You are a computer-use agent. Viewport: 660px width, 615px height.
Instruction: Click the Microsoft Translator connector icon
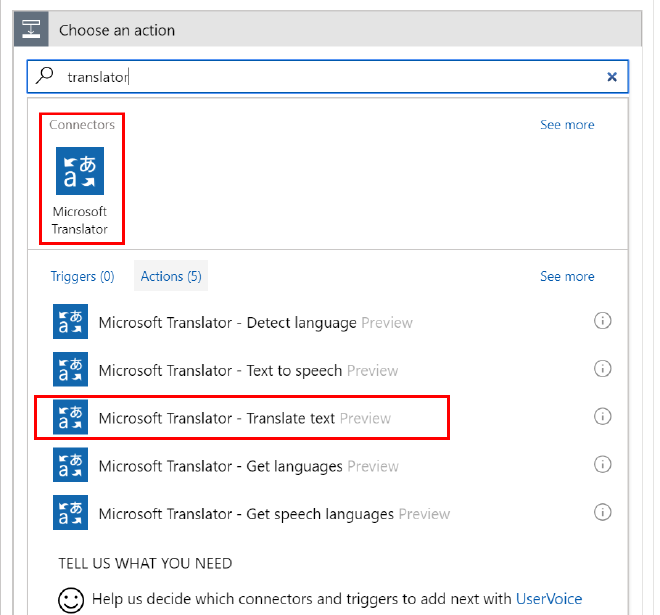pos(80,171)
